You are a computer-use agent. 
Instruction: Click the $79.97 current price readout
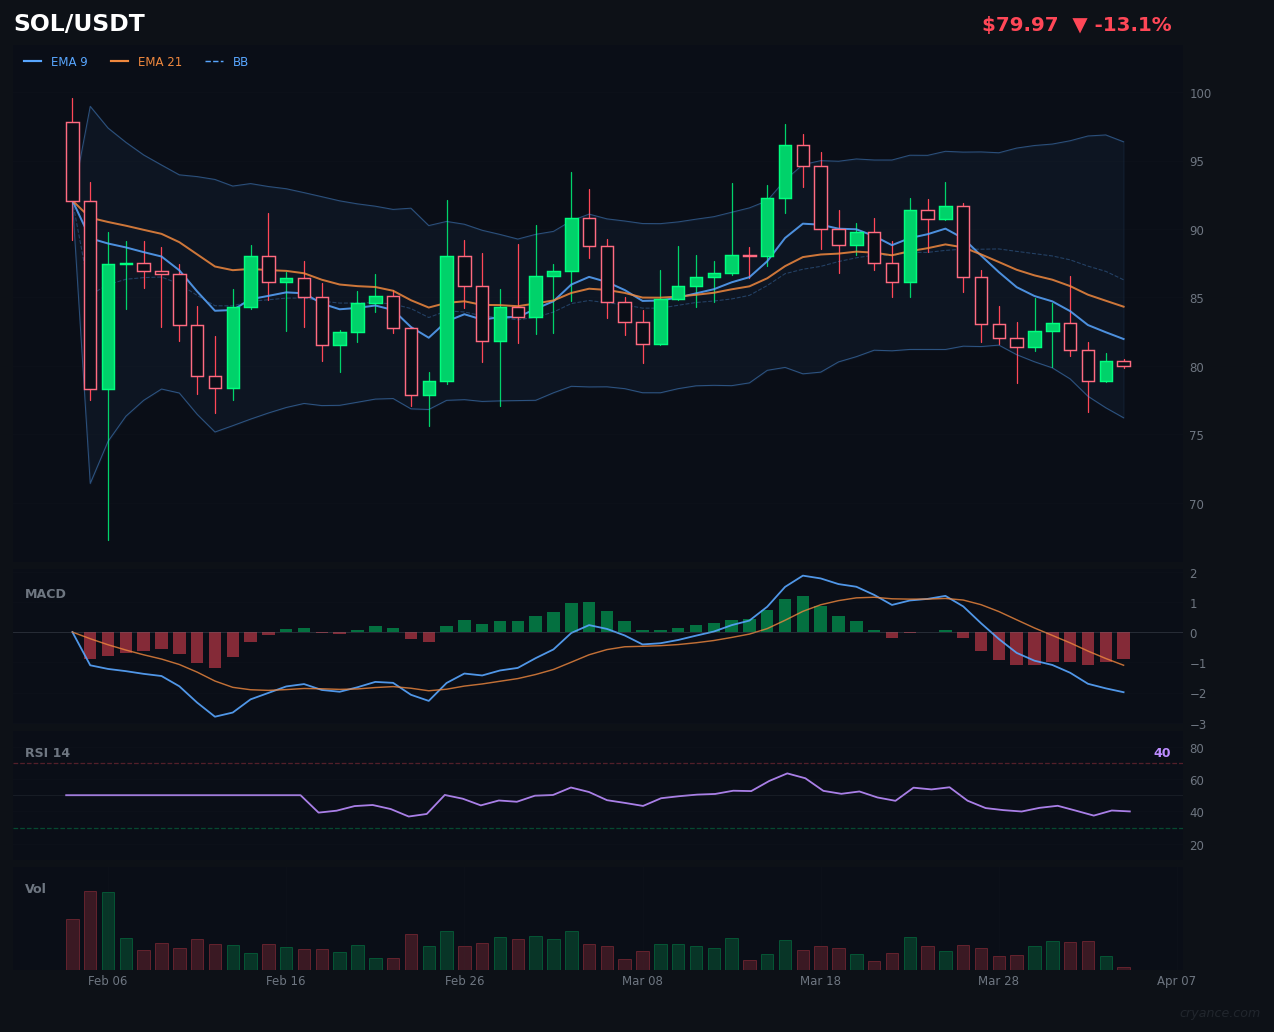click(1019, 25)
